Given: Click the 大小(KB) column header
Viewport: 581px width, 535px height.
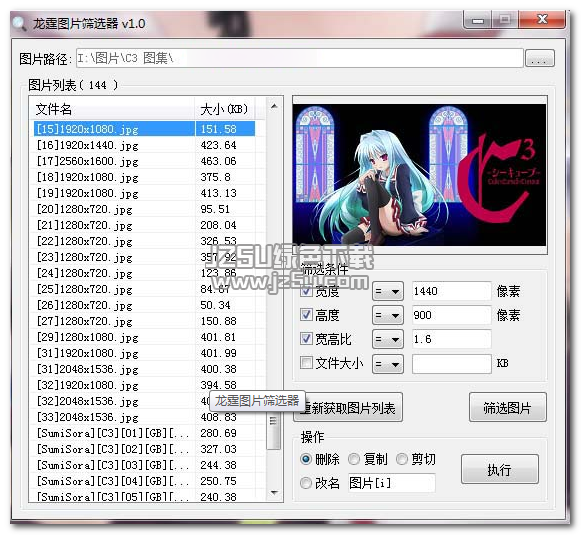Looking at the screenshot, I should click(225, 109).
